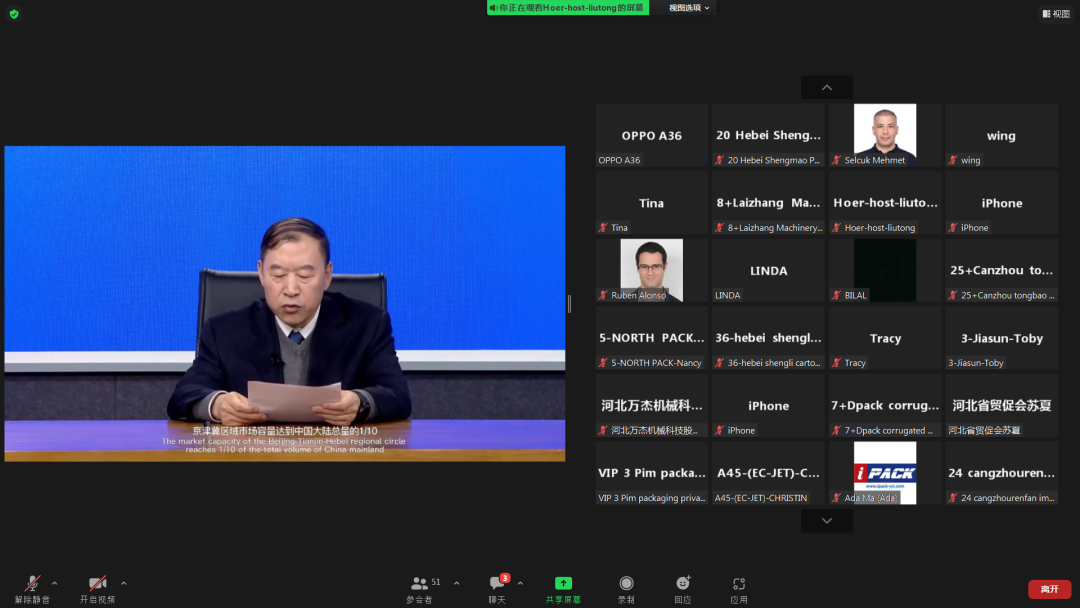Collapse the video gallery with top chevron
Viewport: 1080px width, 608px height.
click(x=826, y=87)
